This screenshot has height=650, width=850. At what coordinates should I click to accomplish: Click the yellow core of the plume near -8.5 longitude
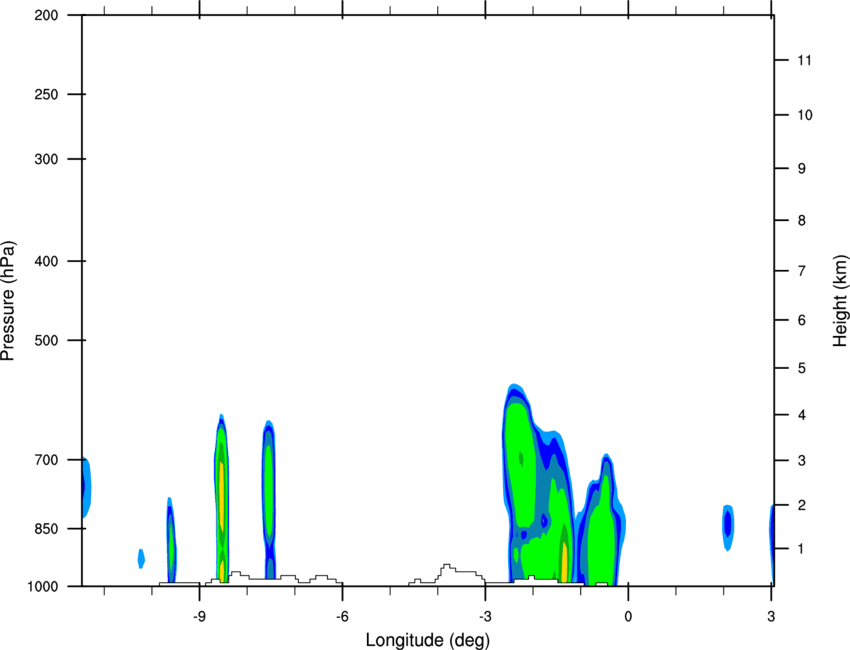pyautogui.click(x=221, y=496)
